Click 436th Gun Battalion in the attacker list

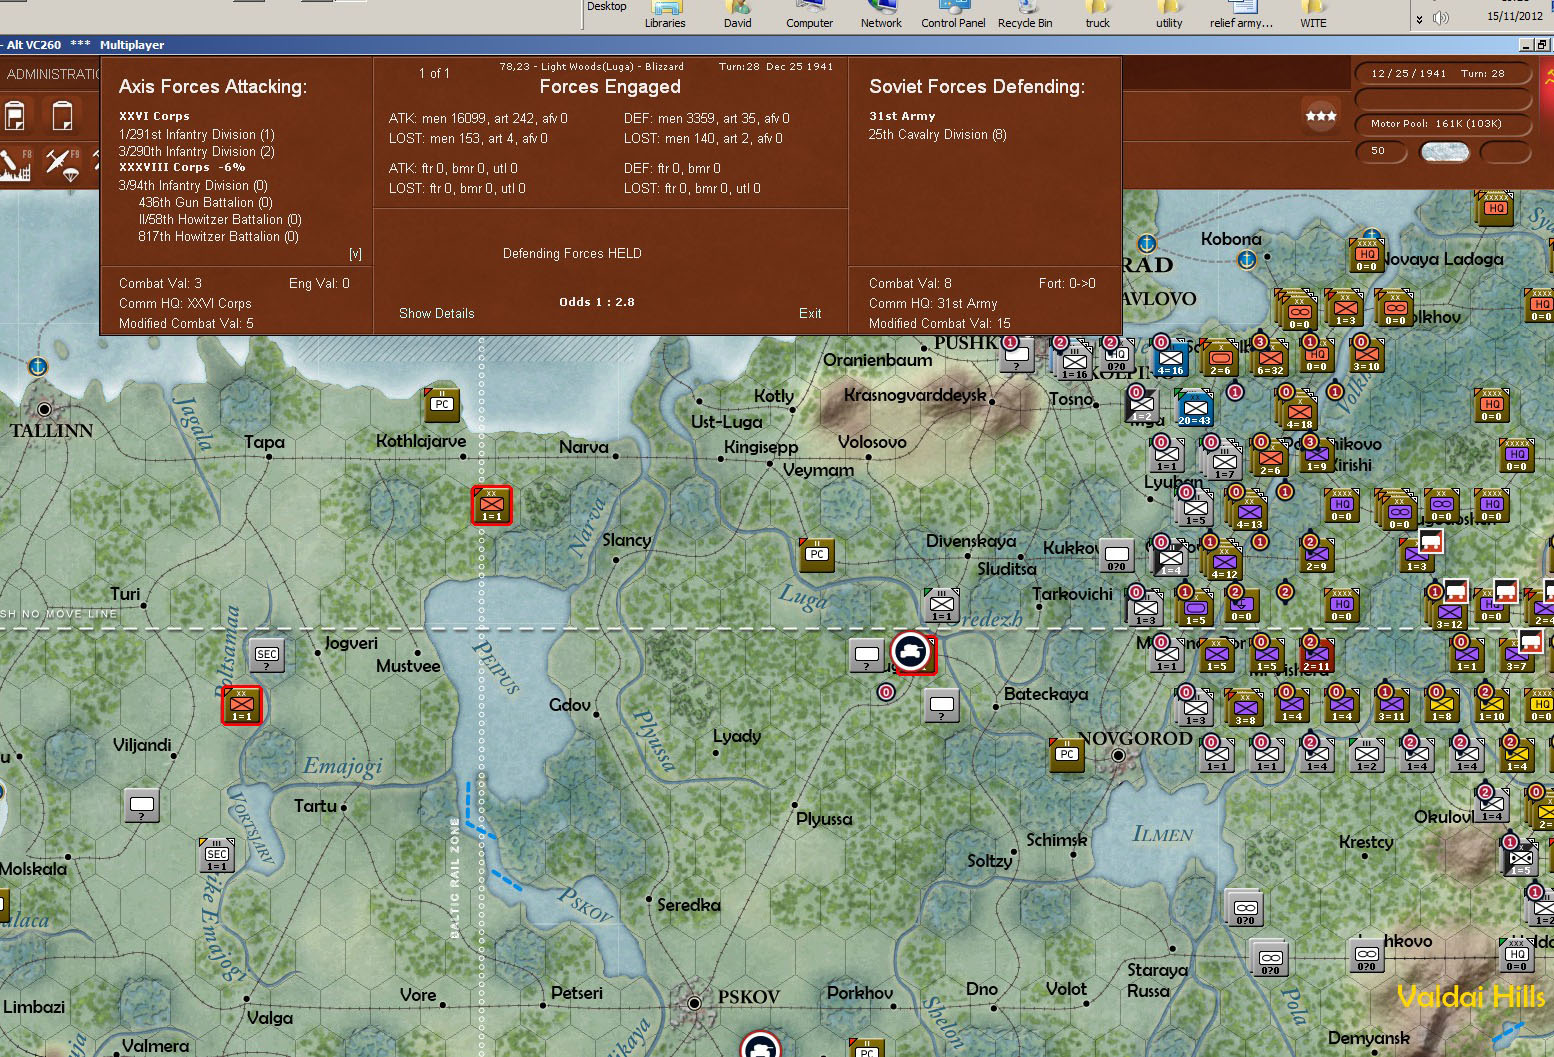click(205, 202)
